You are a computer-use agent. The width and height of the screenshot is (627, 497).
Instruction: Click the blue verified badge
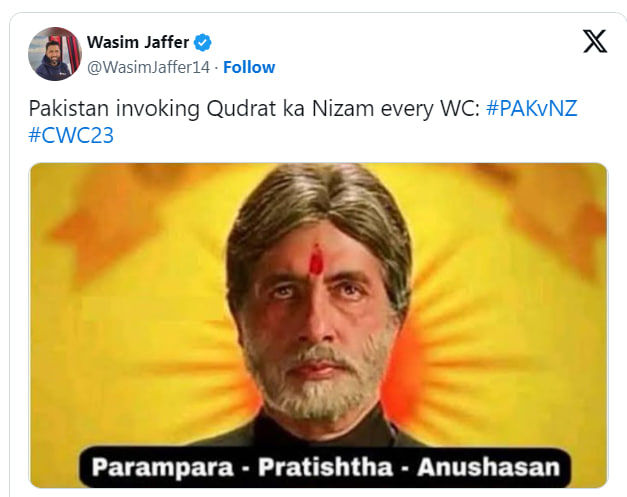point(203,42)
